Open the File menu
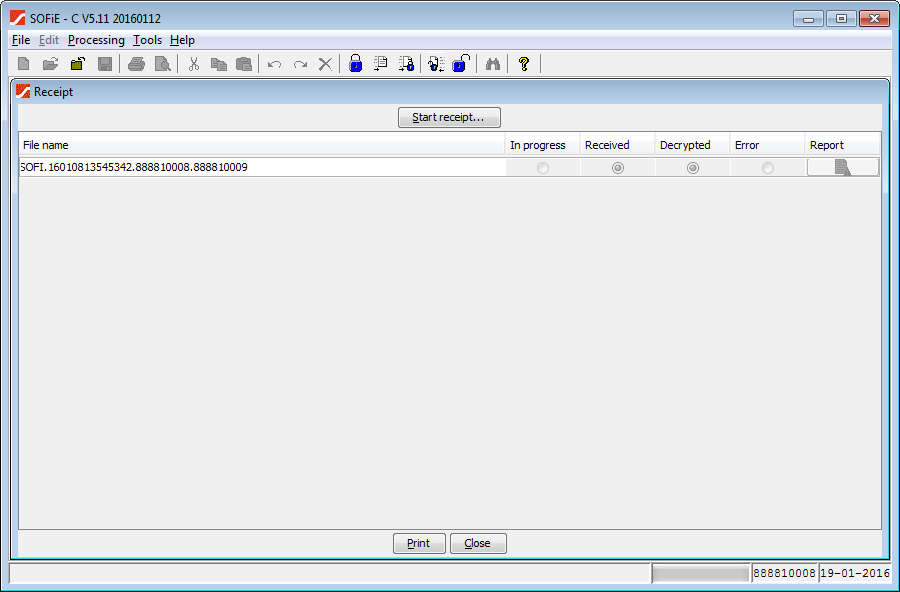Screen dimensions: 900x592 pos(21,40)
